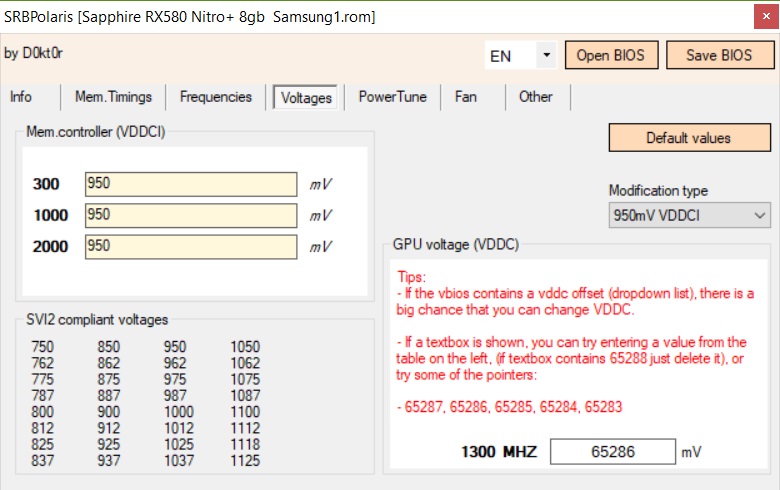Click the pointer value 65287 in tips
Image resolution: width=780 pixels, height=490 pixels.
(423, 407)
